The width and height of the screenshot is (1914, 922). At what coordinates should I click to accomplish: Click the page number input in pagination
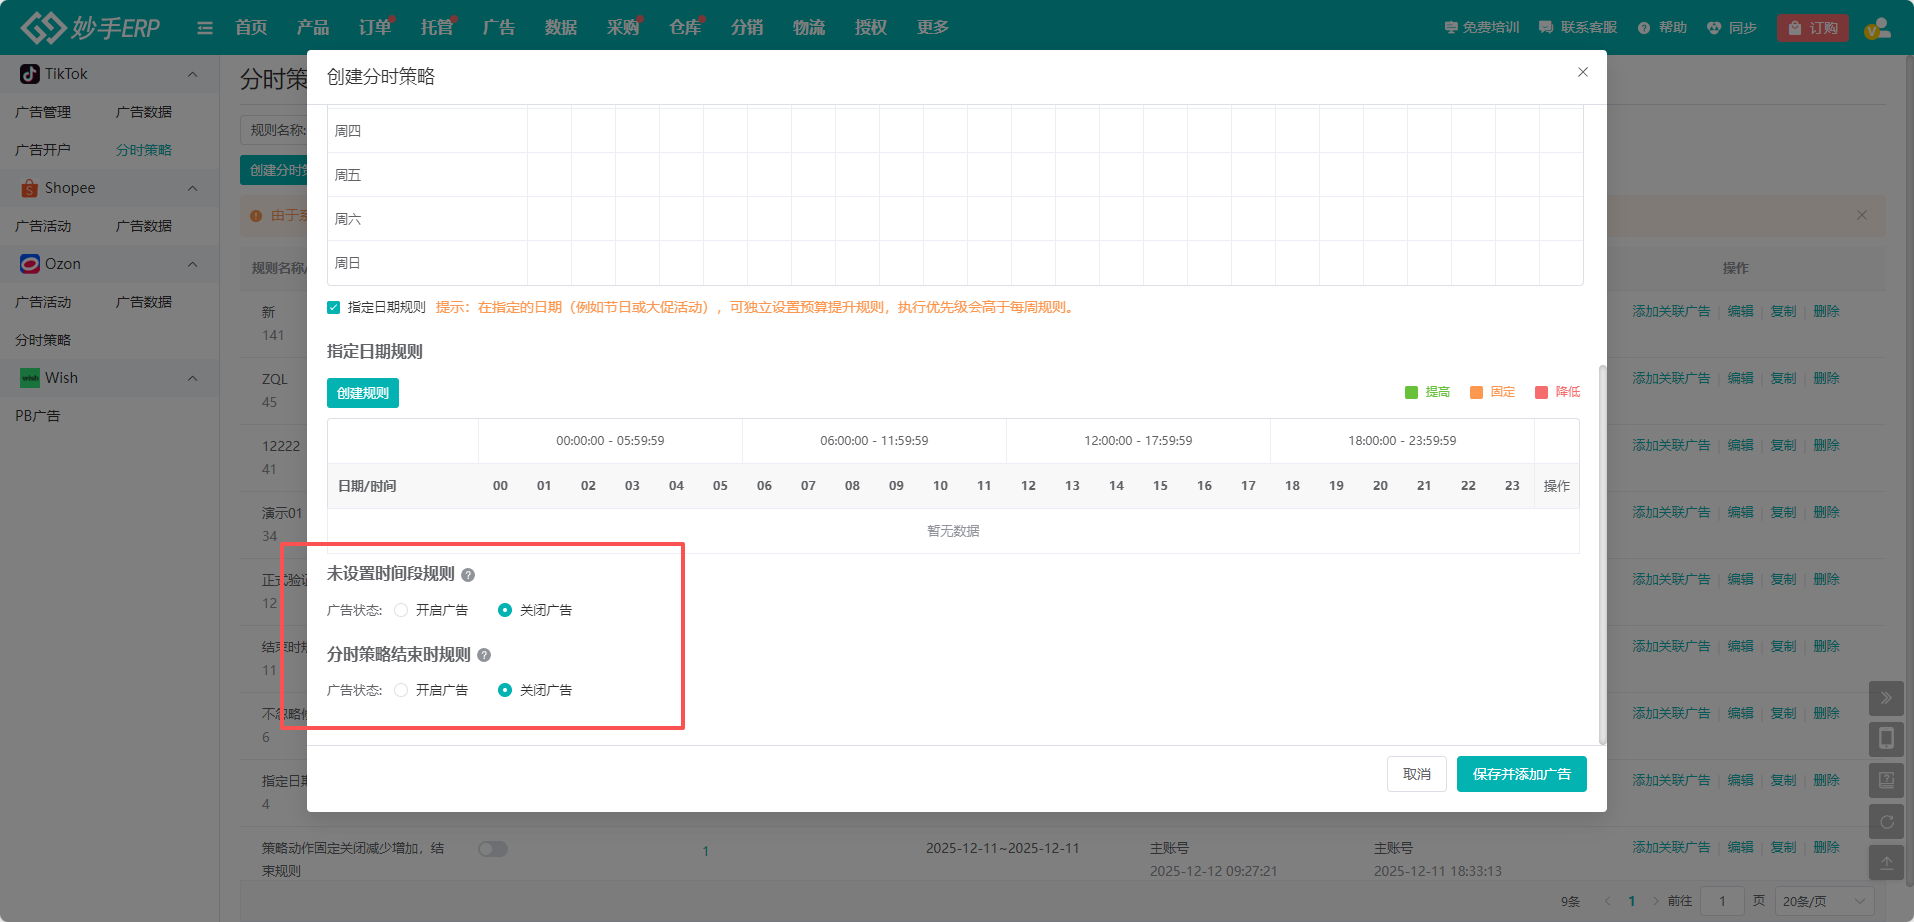[1722, 900]
